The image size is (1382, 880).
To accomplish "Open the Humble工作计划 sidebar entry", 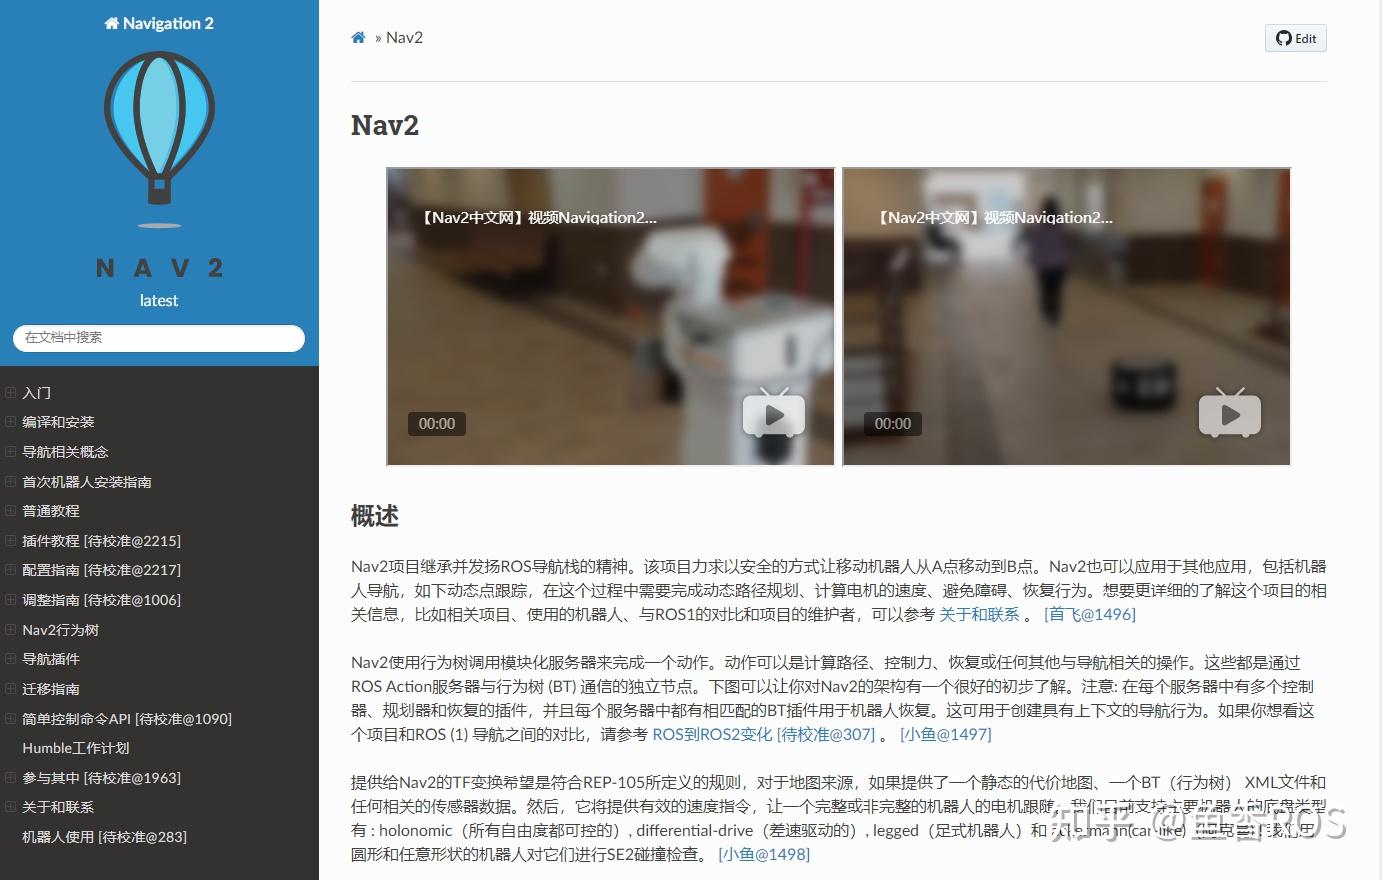I will [x=74, y=747].
